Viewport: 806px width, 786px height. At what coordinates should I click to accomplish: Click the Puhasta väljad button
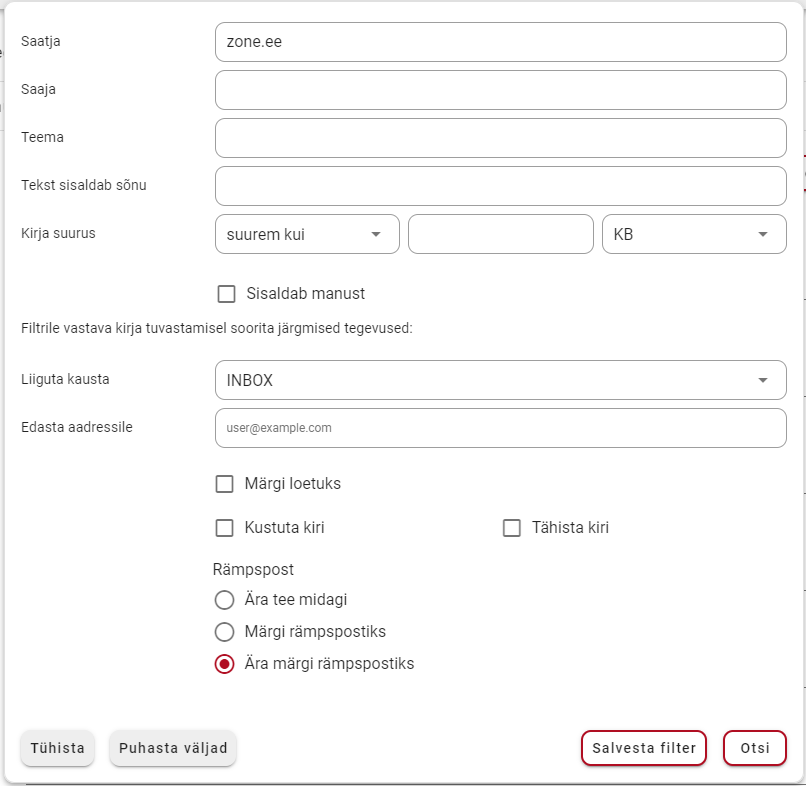pyautogui.click(x=173, y=748)
